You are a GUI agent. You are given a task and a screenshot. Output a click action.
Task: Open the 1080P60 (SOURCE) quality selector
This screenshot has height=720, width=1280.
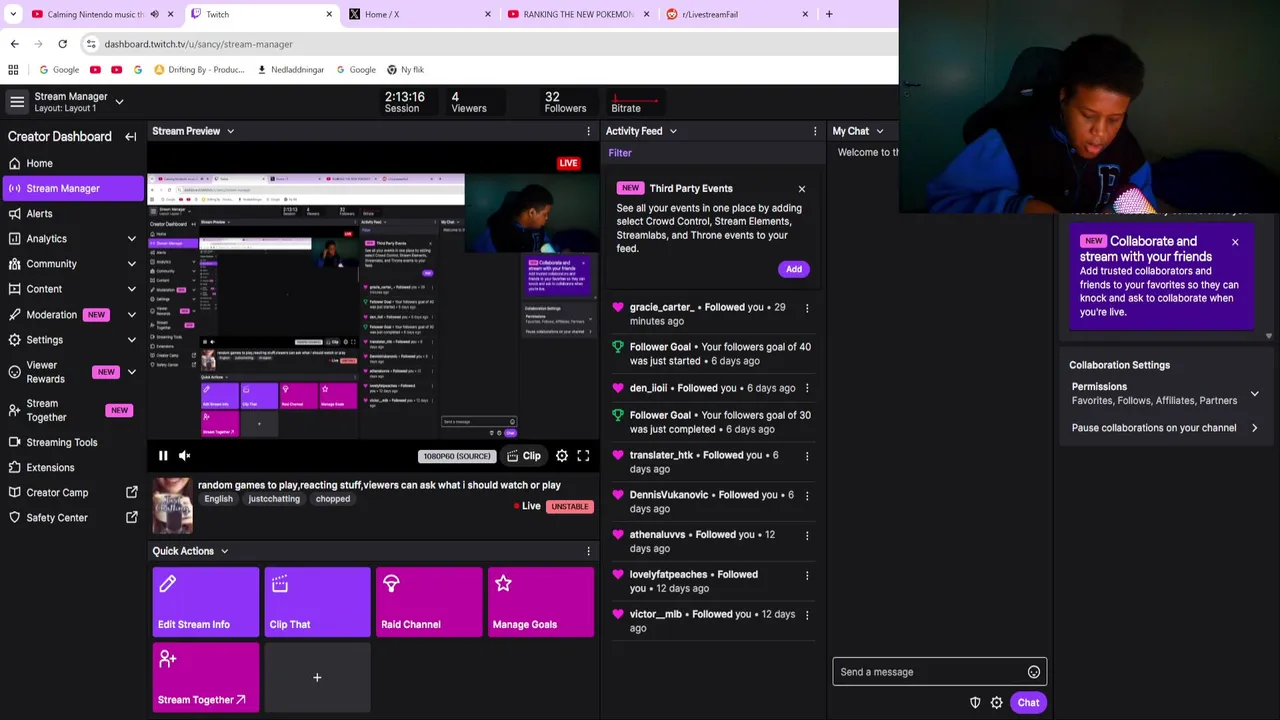(x=456, y=456)
